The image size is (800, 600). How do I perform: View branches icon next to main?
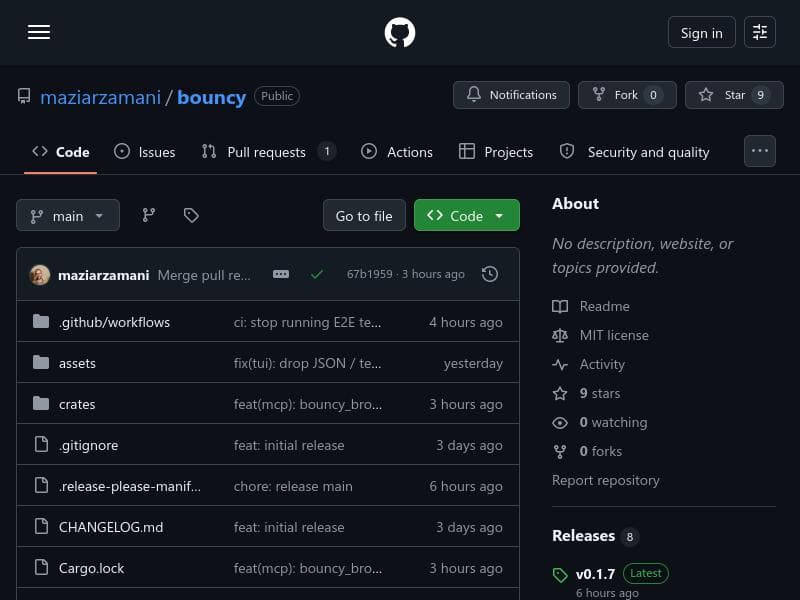pyautogui.click(x=148, y=215)
